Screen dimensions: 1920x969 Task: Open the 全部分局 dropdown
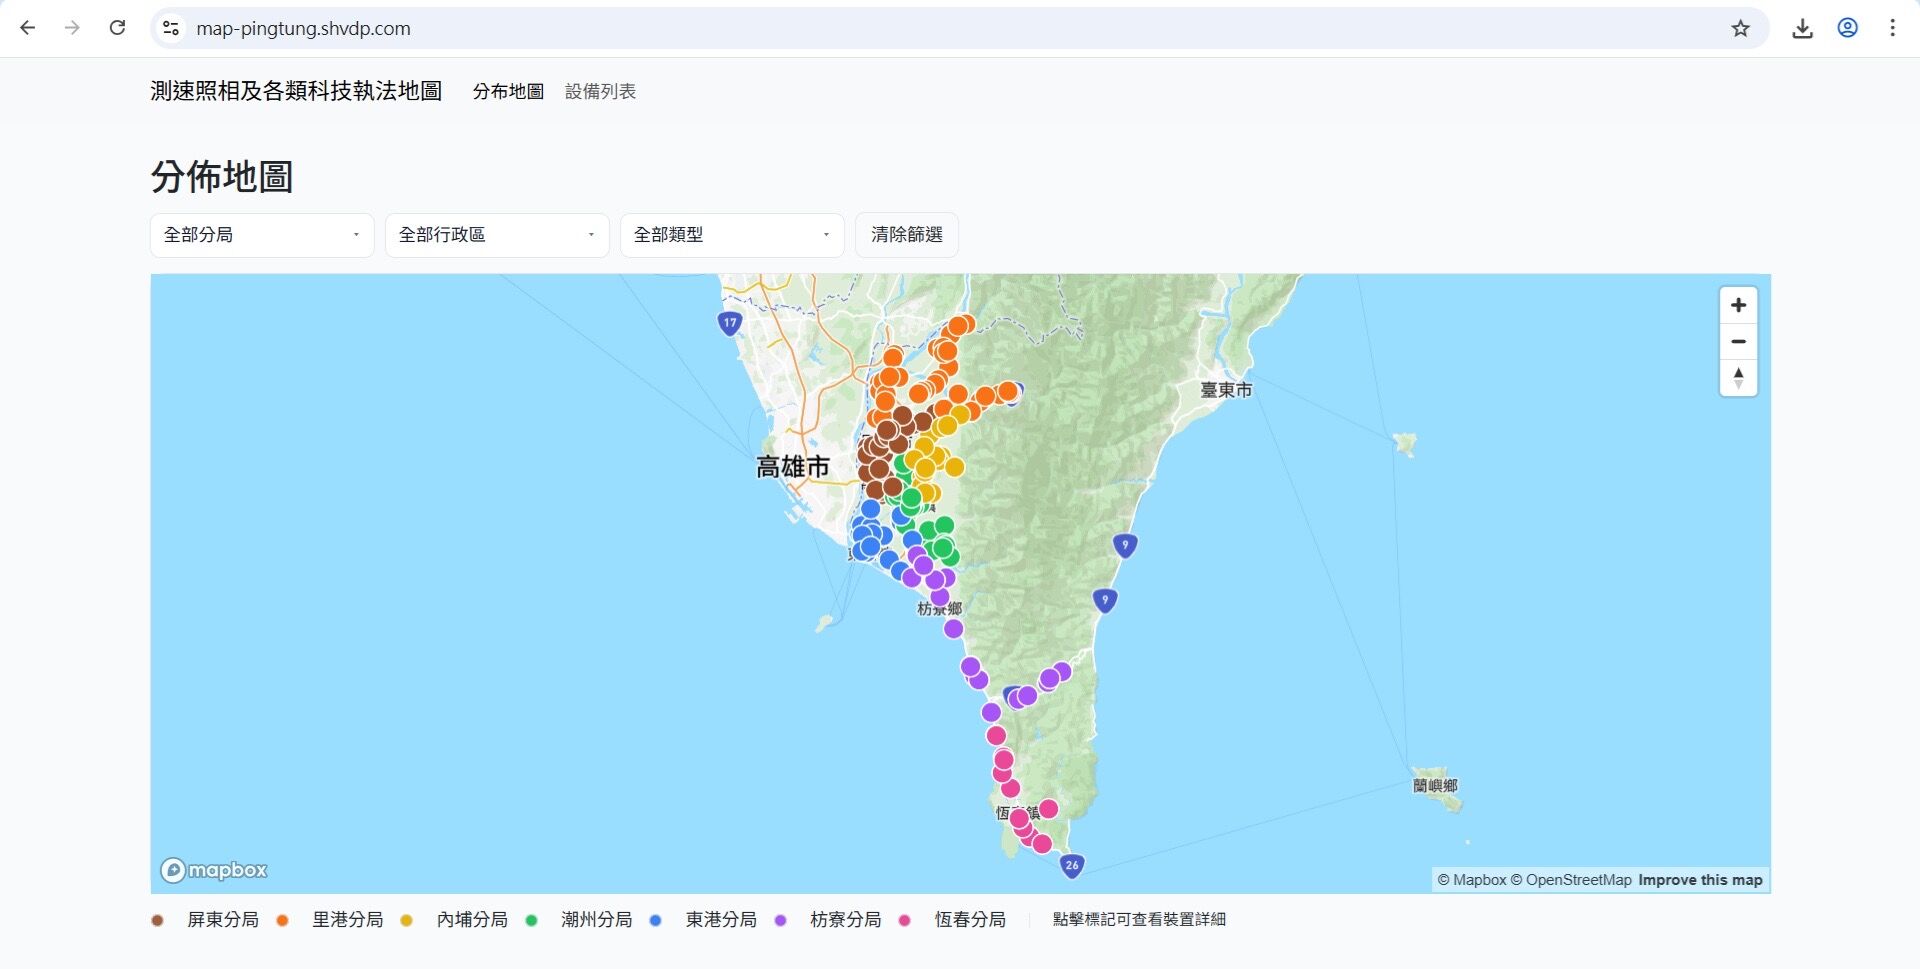point(261,235)
